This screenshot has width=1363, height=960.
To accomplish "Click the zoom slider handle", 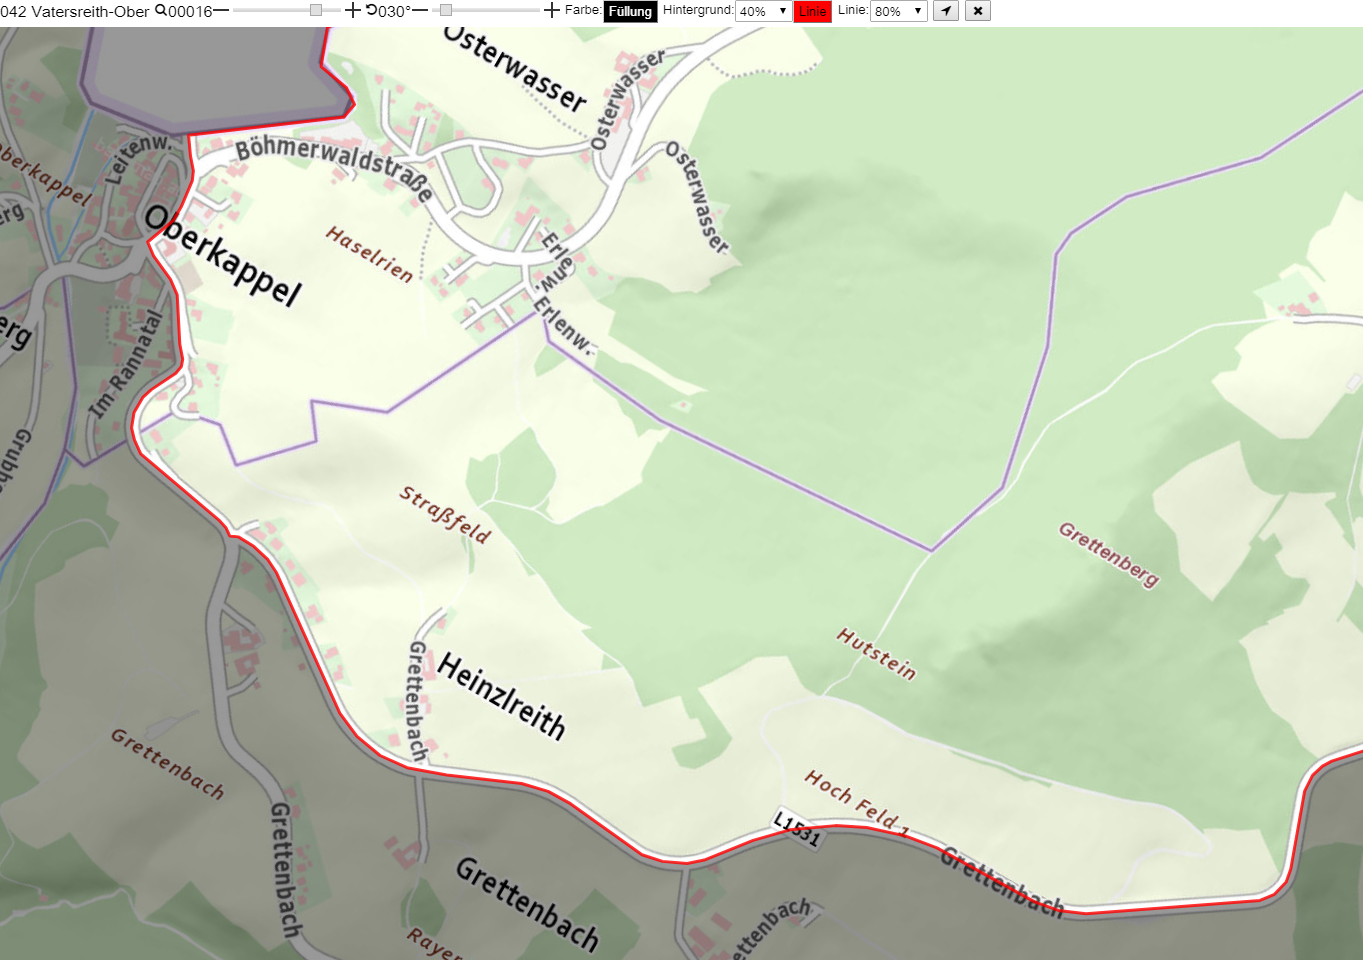I will point(316,10).
